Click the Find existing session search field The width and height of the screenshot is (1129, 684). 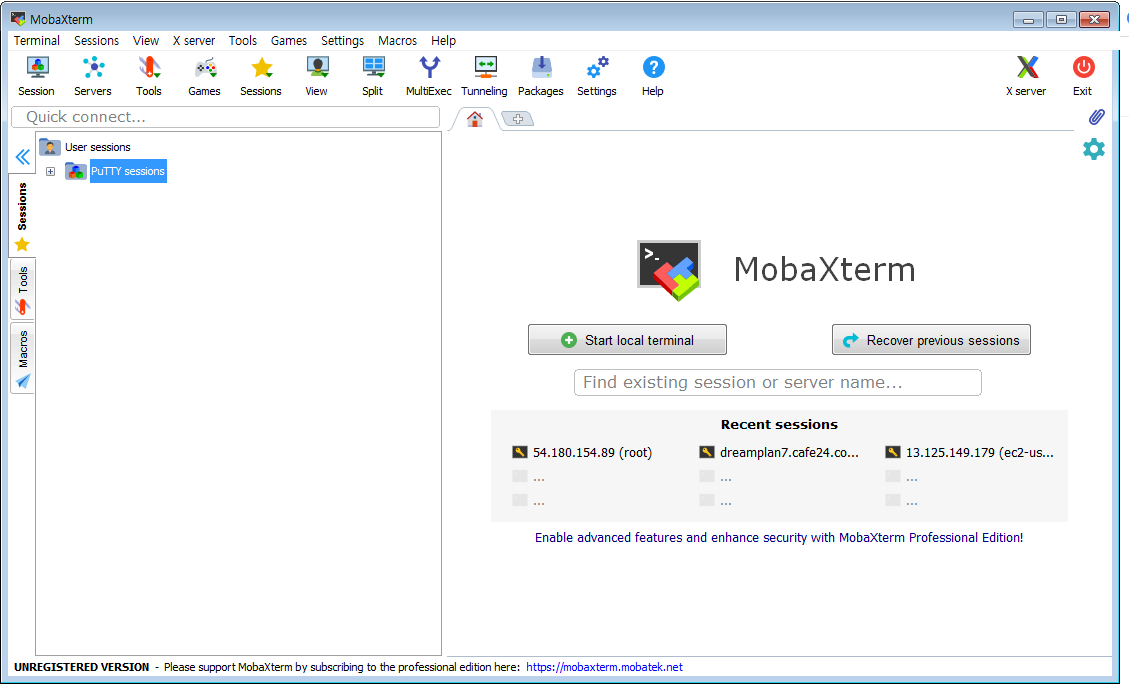[778, 382]
